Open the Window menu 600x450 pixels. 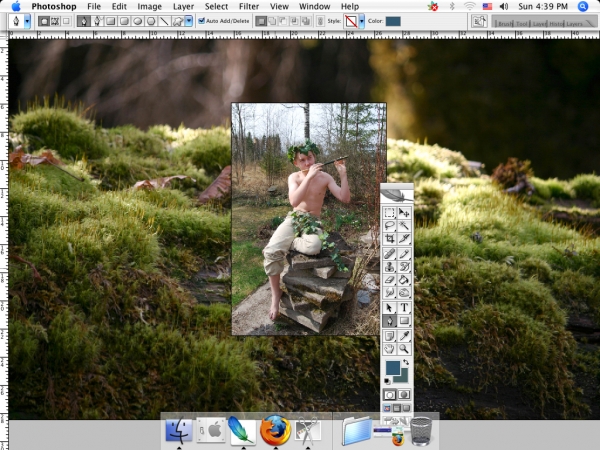pyautogui.click(x=314, y=7)
